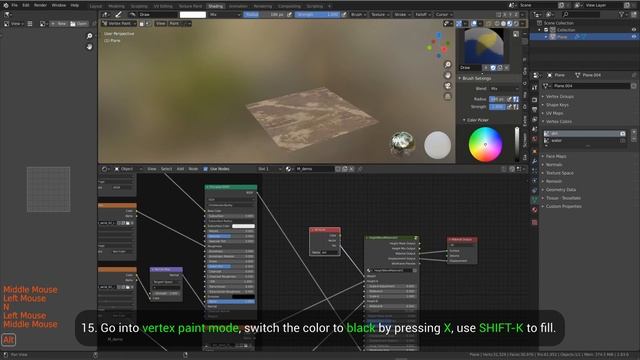This screenshot has height=360, width=640.
Task: Open the Brush dropdown in tool header
Action: [x=358, y=15]
